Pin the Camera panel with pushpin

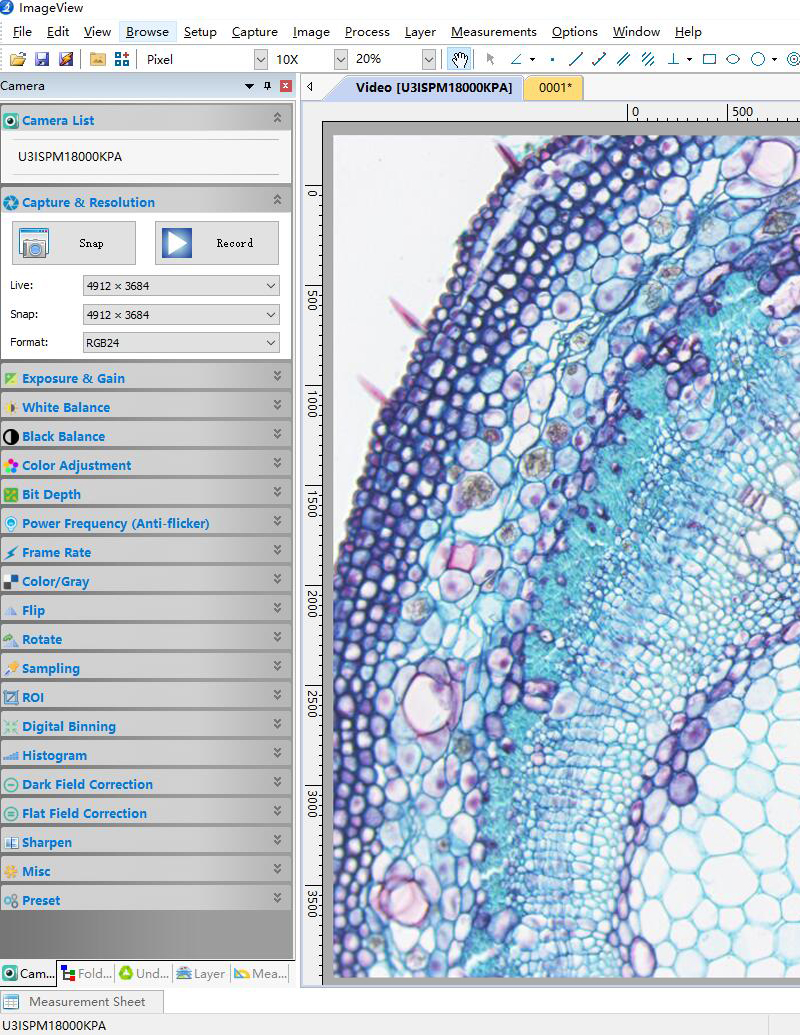tap(267, 86)
